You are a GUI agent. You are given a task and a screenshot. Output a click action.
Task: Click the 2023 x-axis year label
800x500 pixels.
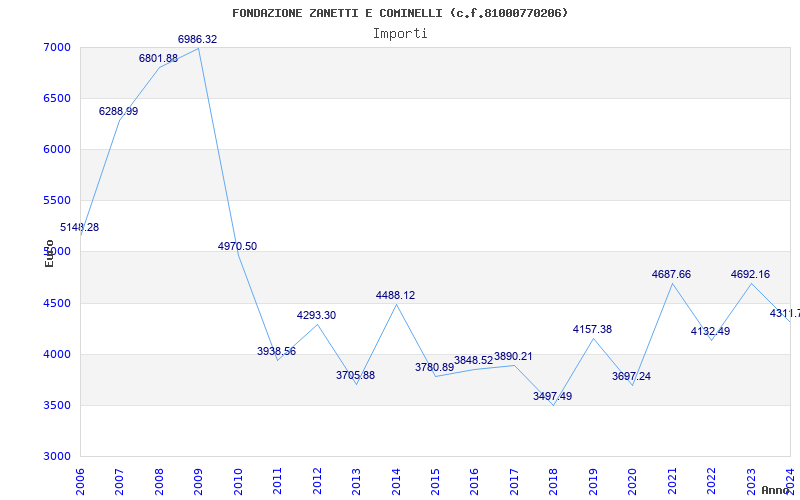751,482
